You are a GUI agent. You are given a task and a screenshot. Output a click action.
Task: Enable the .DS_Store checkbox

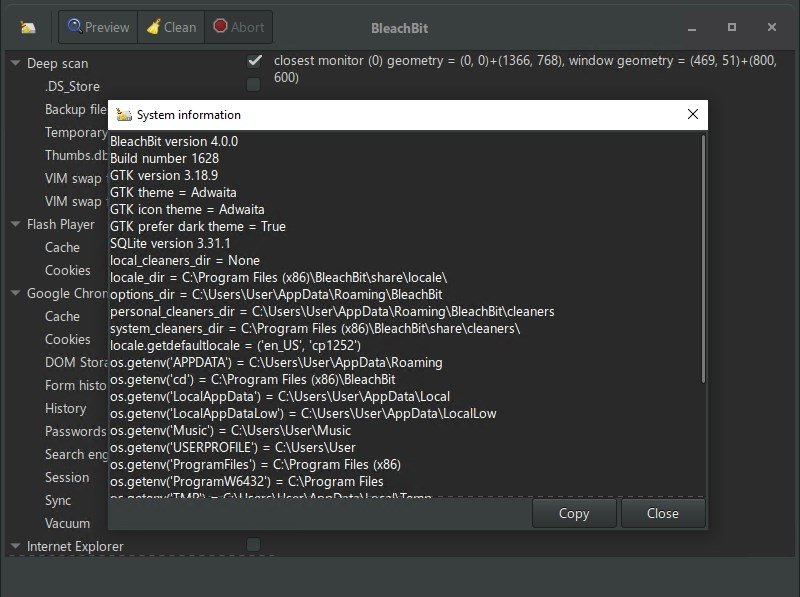(254, 84)
